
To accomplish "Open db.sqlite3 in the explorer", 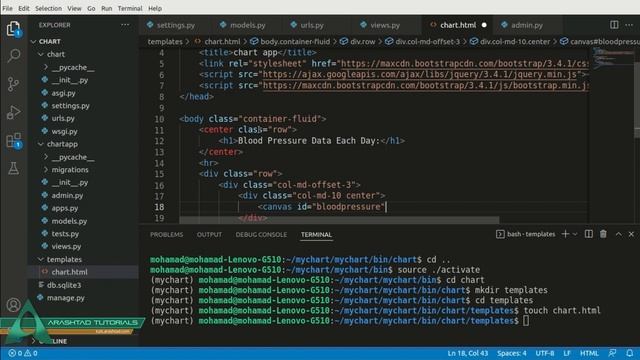I will pyautogui.click(x=64, y=285).
